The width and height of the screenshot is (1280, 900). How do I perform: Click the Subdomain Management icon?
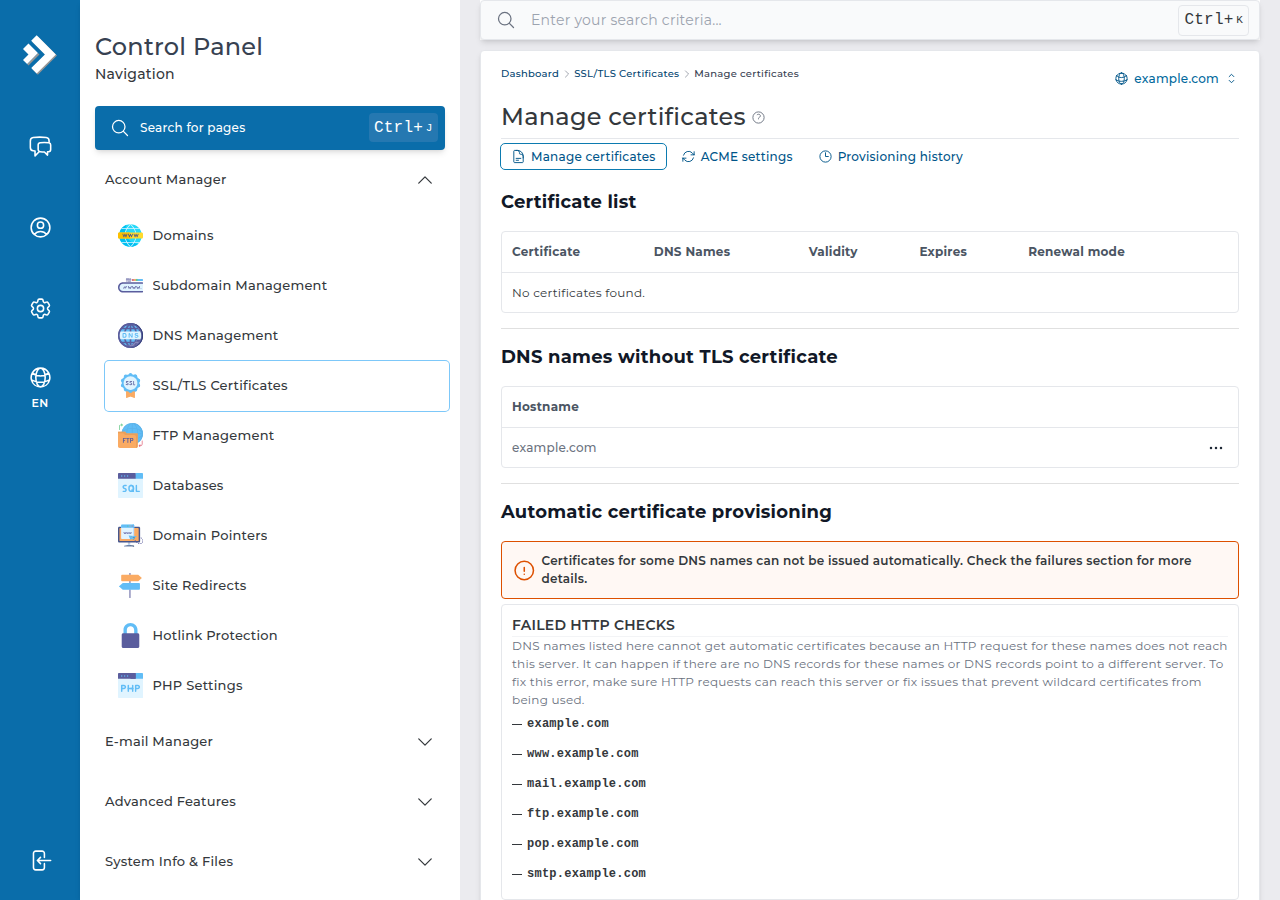(130, 285)
